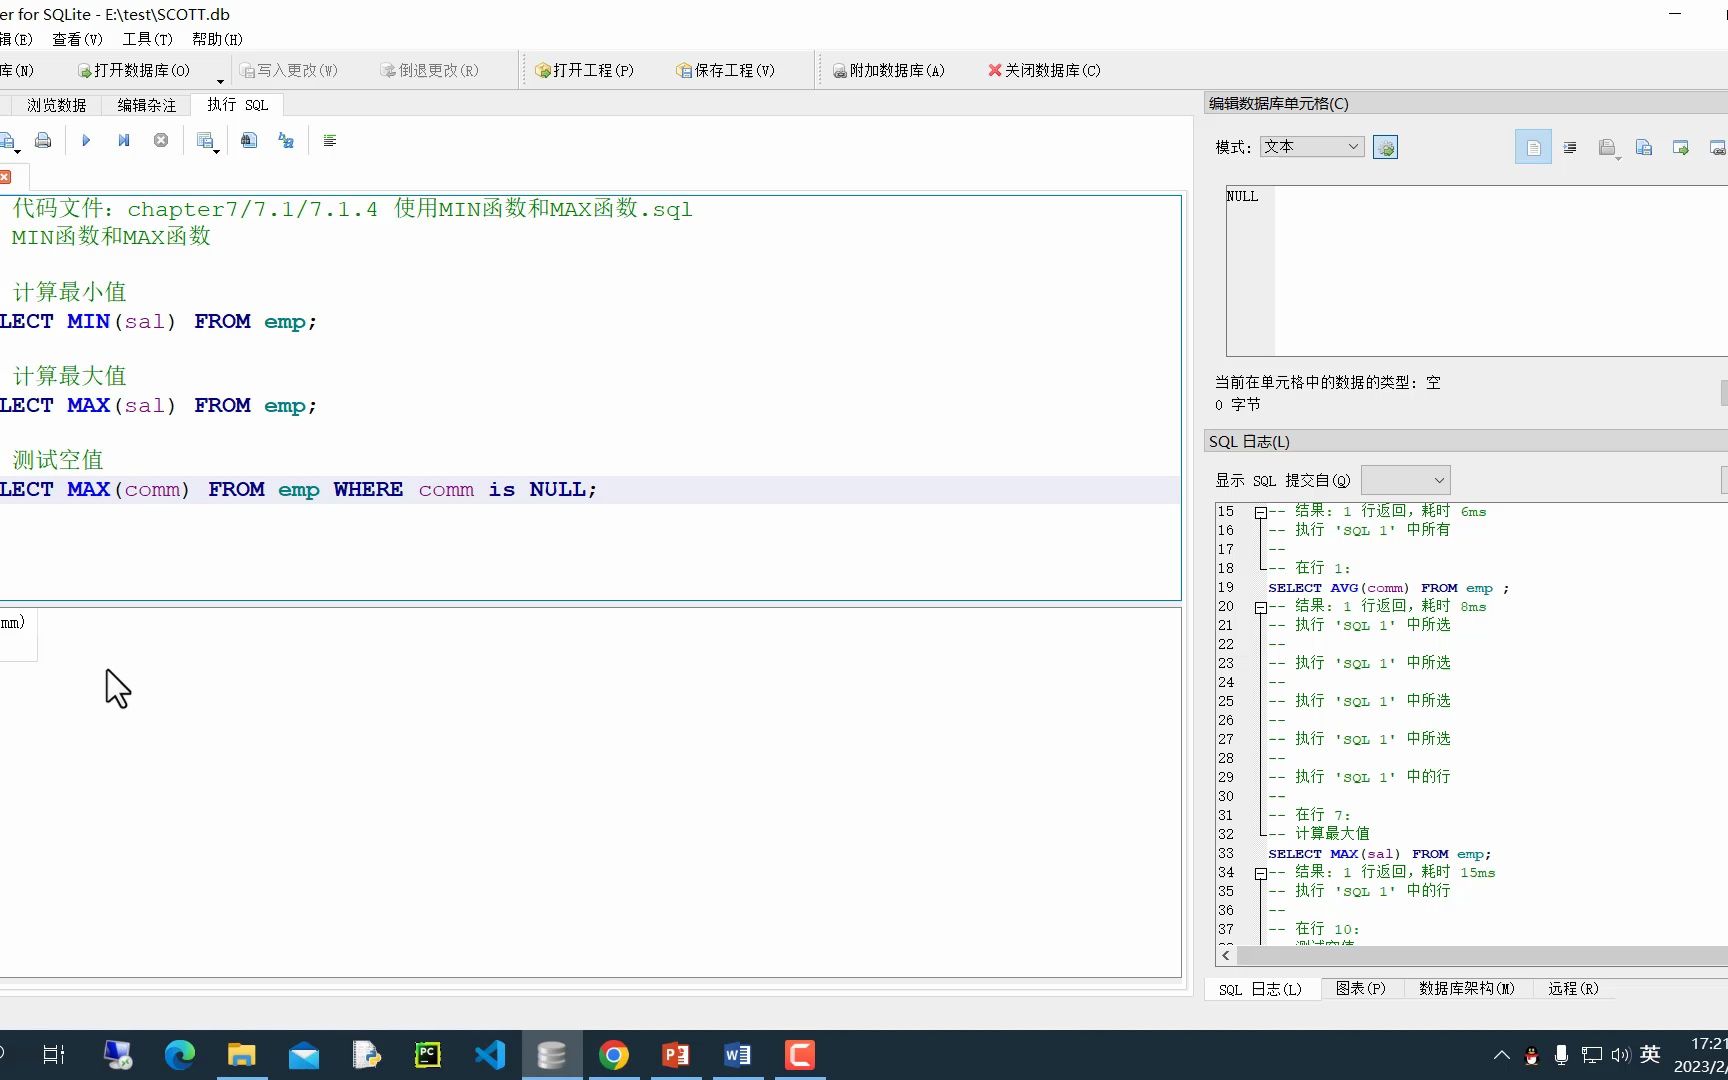Click the Open Database toolbar button
This screenshot has height=1080, width=1728.
[135, 70]
